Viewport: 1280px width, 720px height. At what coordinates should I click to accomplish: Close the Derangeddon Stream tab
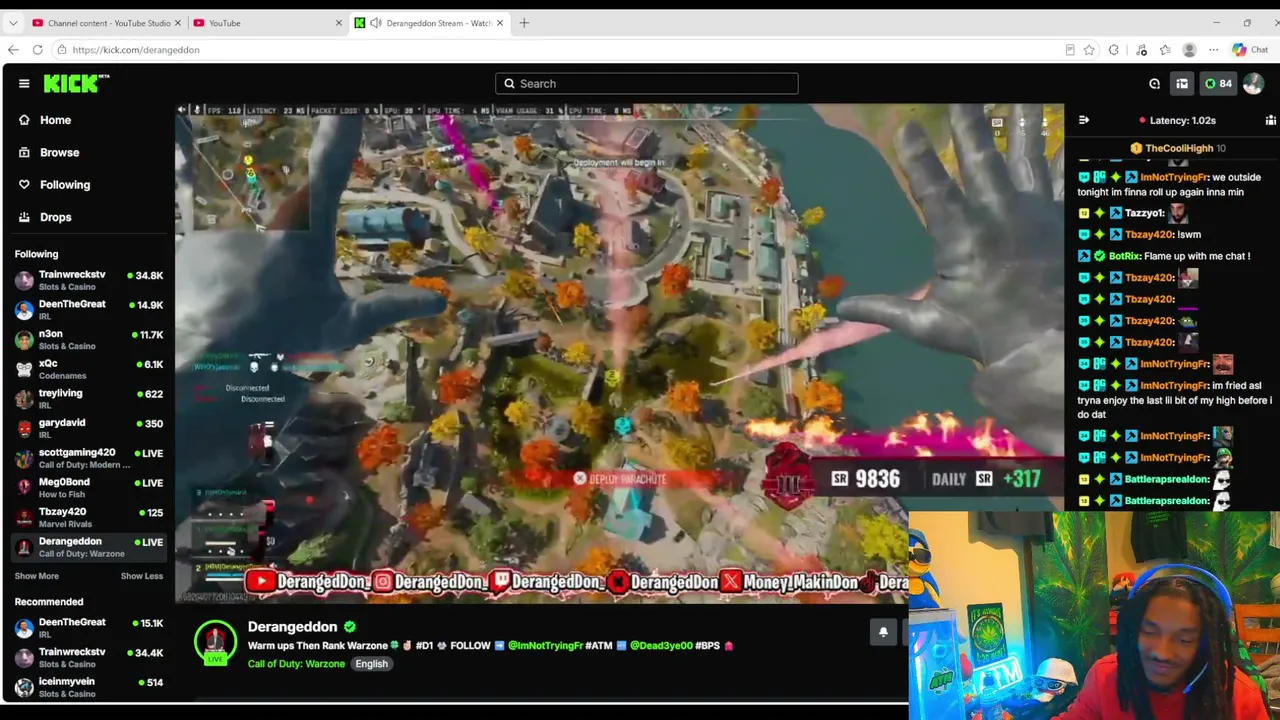[500, 23]
